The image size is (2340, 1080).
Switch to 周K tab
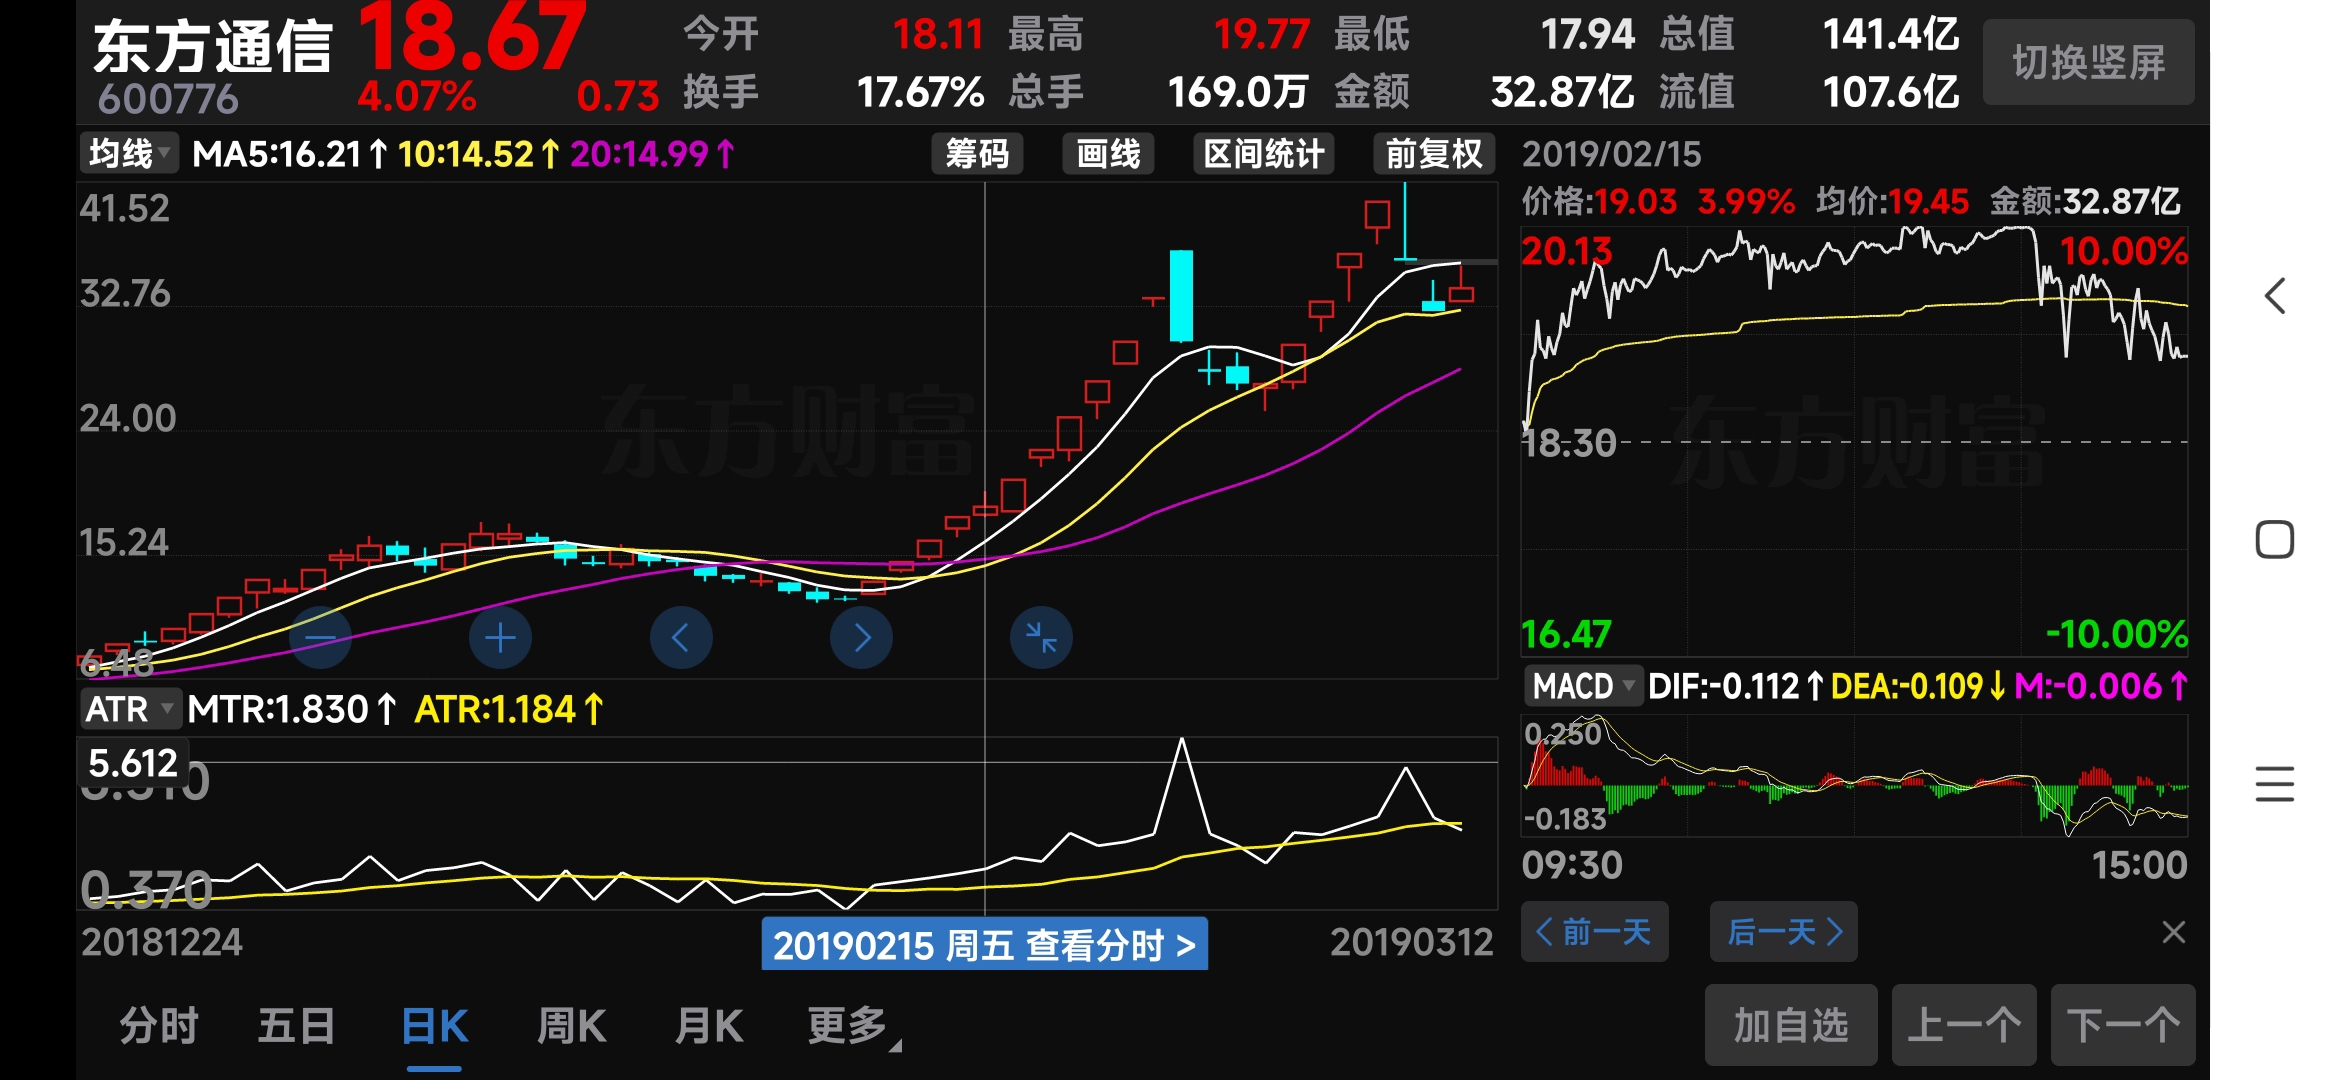pos(572,1026)
